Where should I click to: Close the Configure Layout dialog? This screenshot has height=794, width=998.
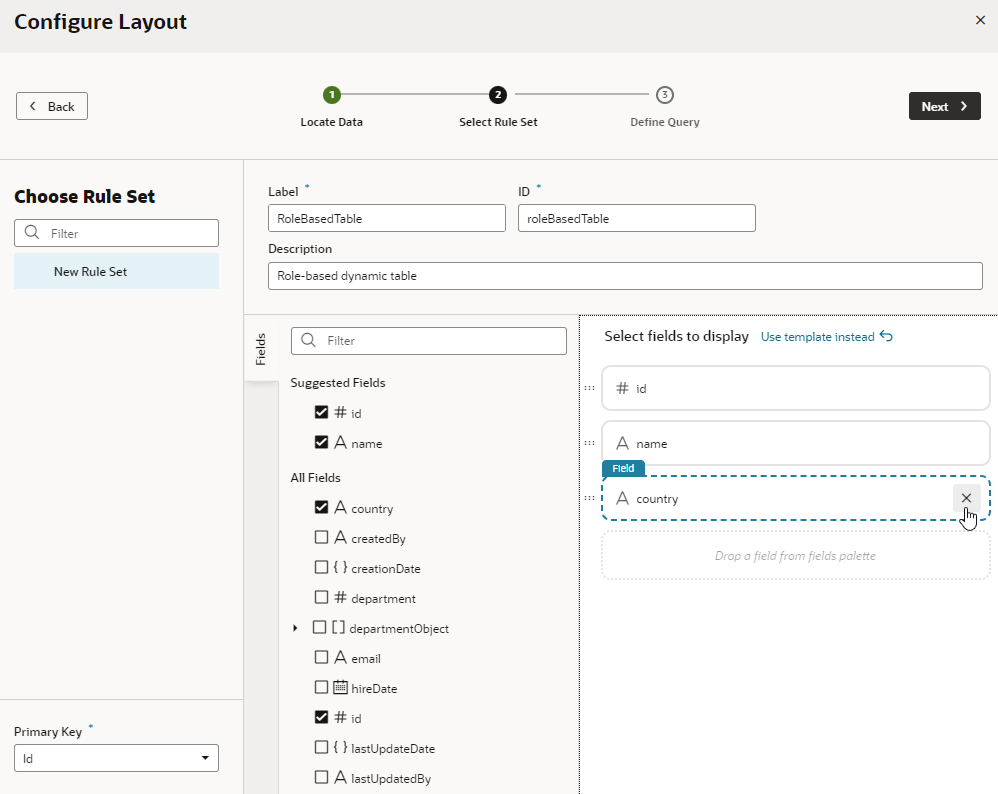click(980, 20)
